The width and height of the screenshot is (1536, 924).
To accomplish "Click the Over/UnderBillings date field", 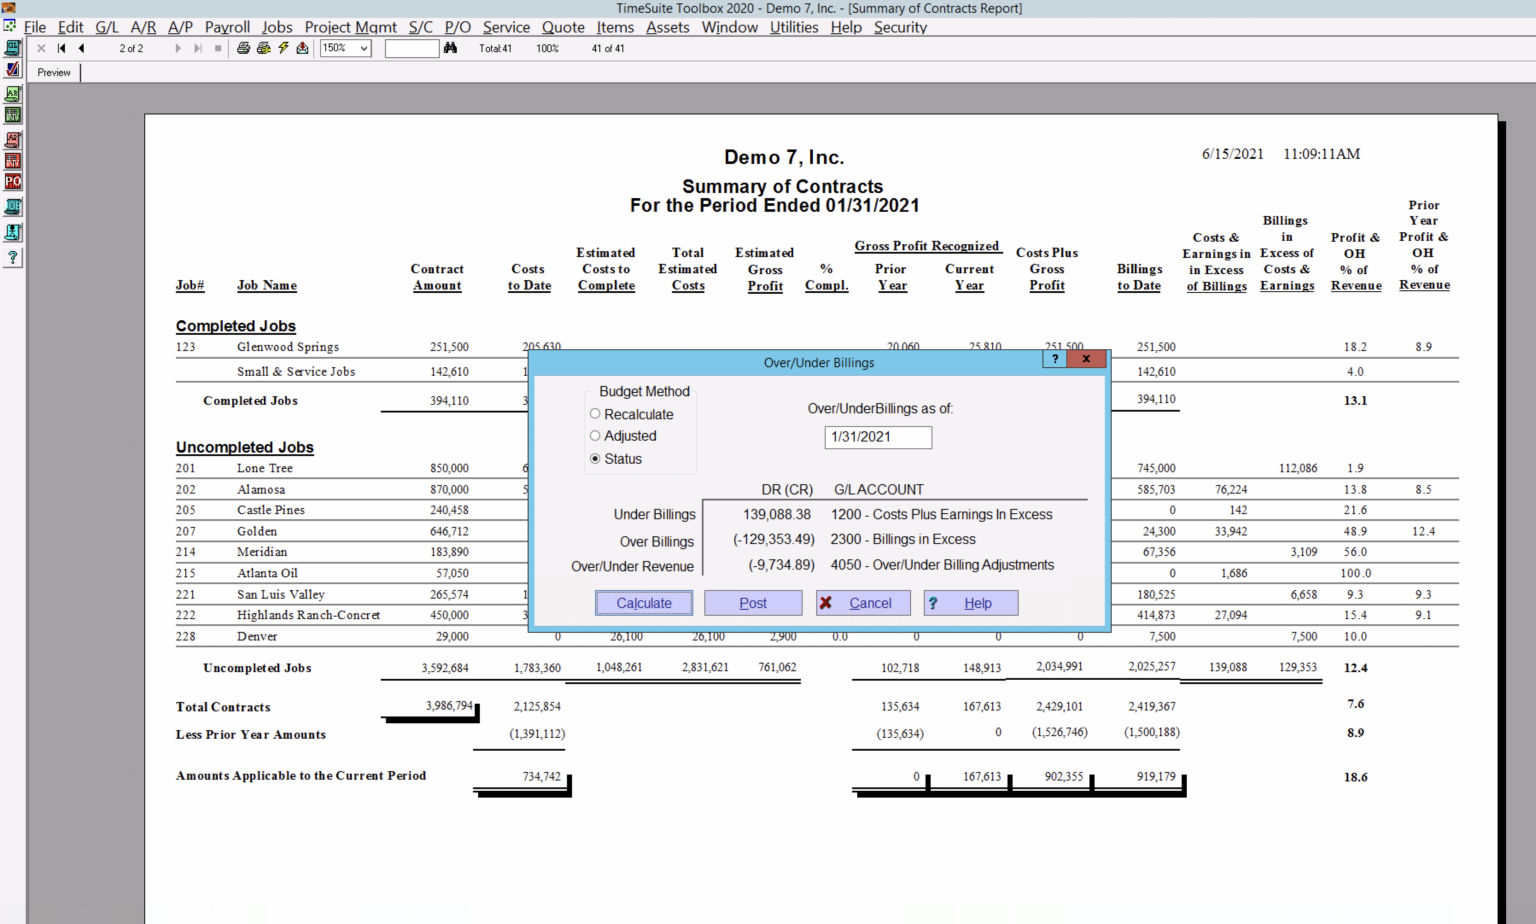I will click(877, 437).
